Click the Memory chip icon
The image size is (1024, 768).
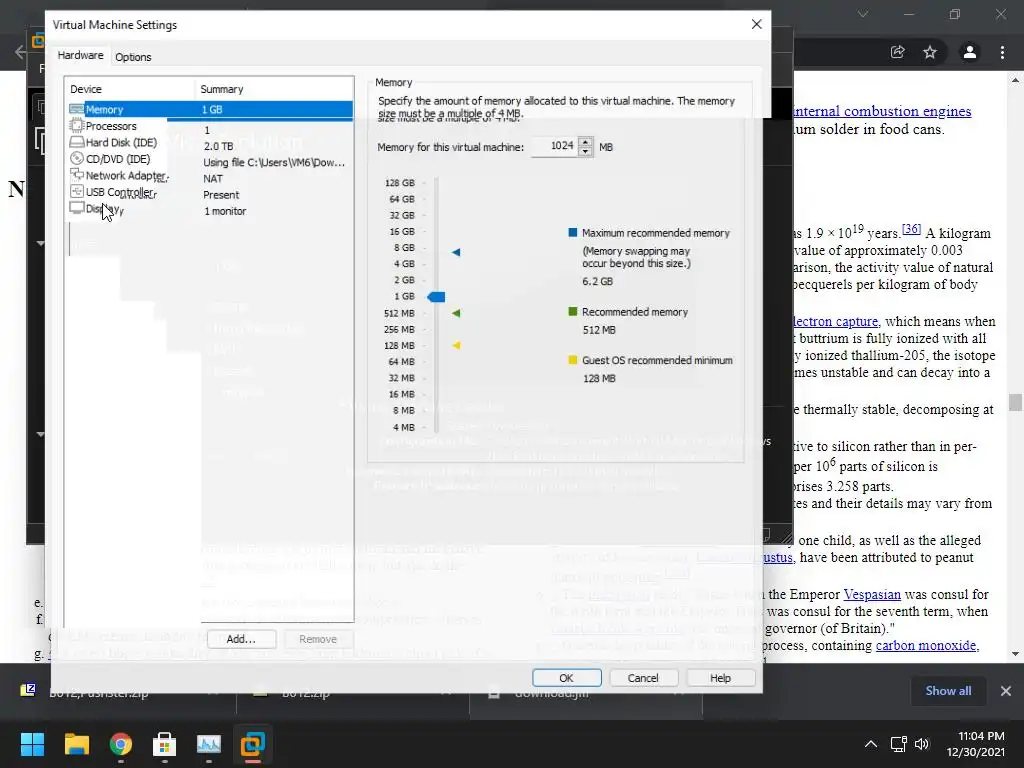(x=77, y=109)
